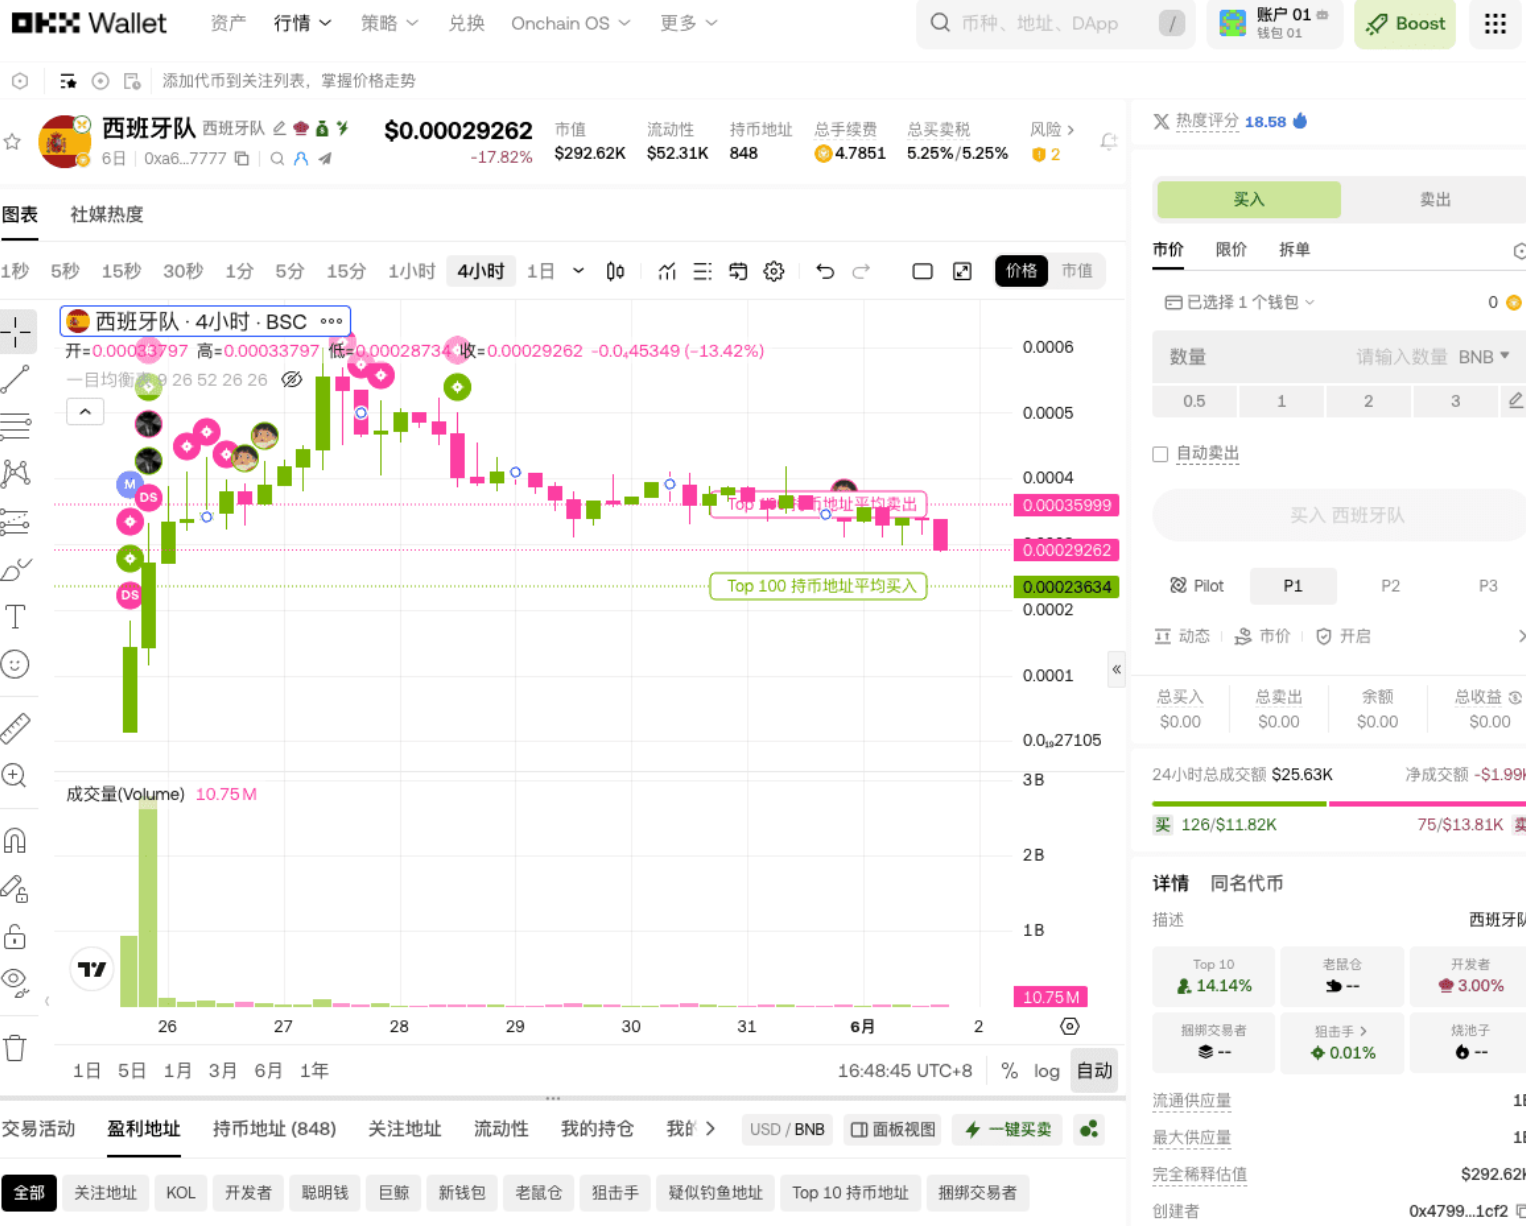Collapse the right panel with arrows
This screenshot has height=1226, width=1526.
coord(1116,669)
